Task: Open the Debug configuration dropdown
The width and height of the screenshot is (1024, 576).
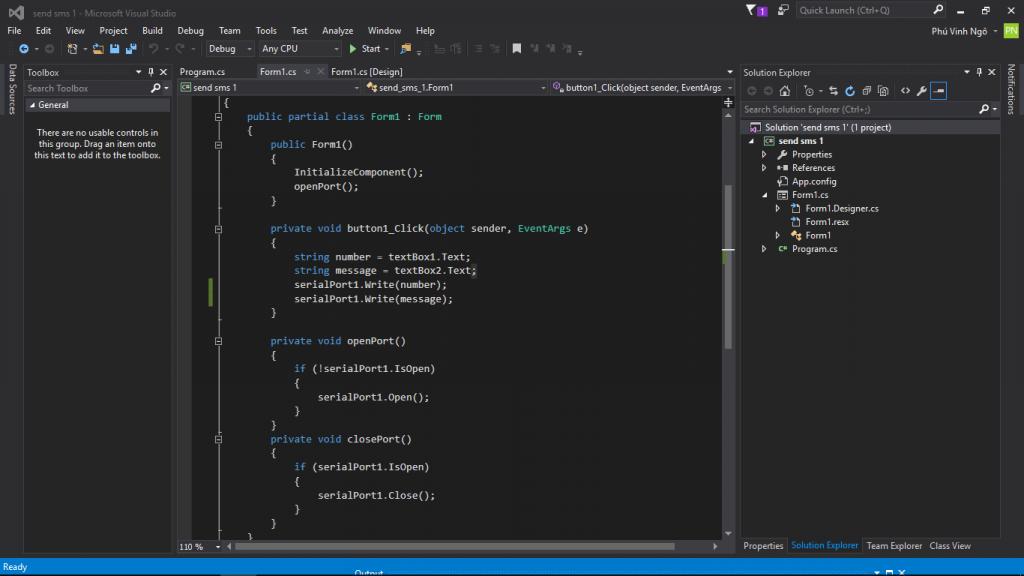Action: click(229, 48)
